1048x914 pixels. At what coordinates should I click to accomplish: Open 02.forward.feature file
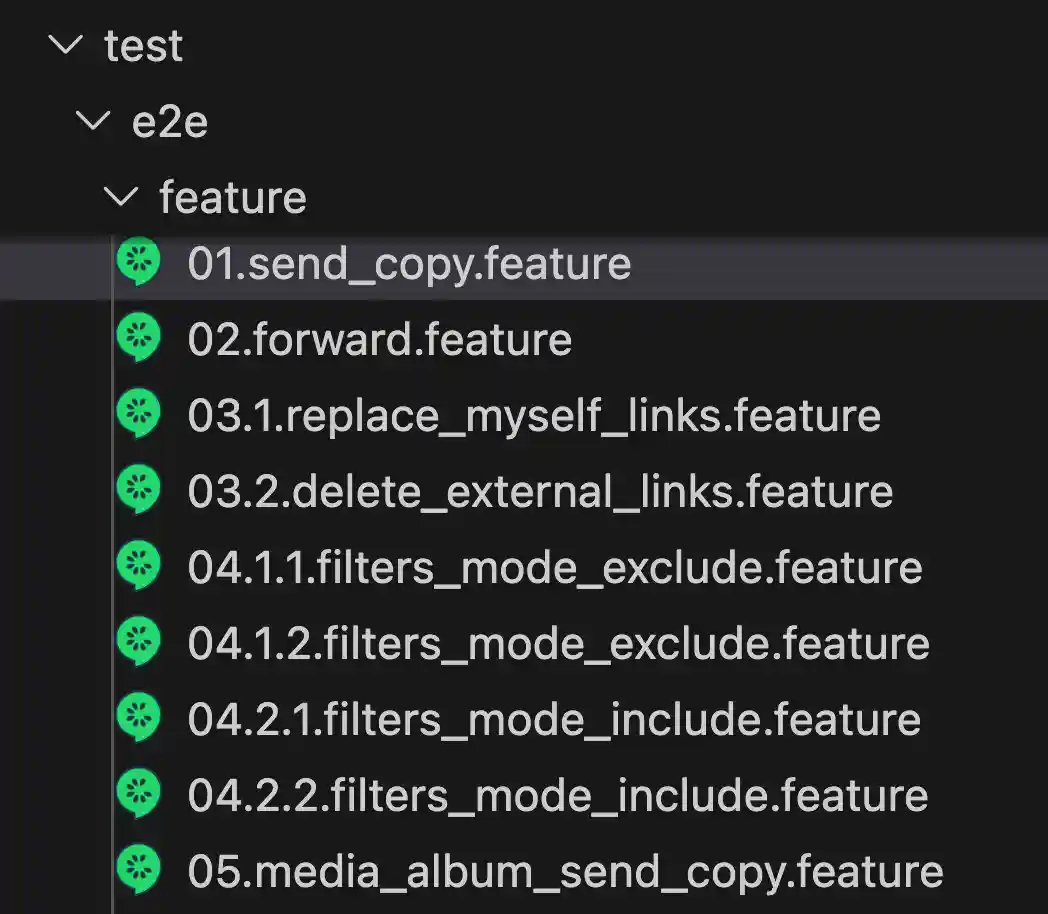click(x=379, y=340)
